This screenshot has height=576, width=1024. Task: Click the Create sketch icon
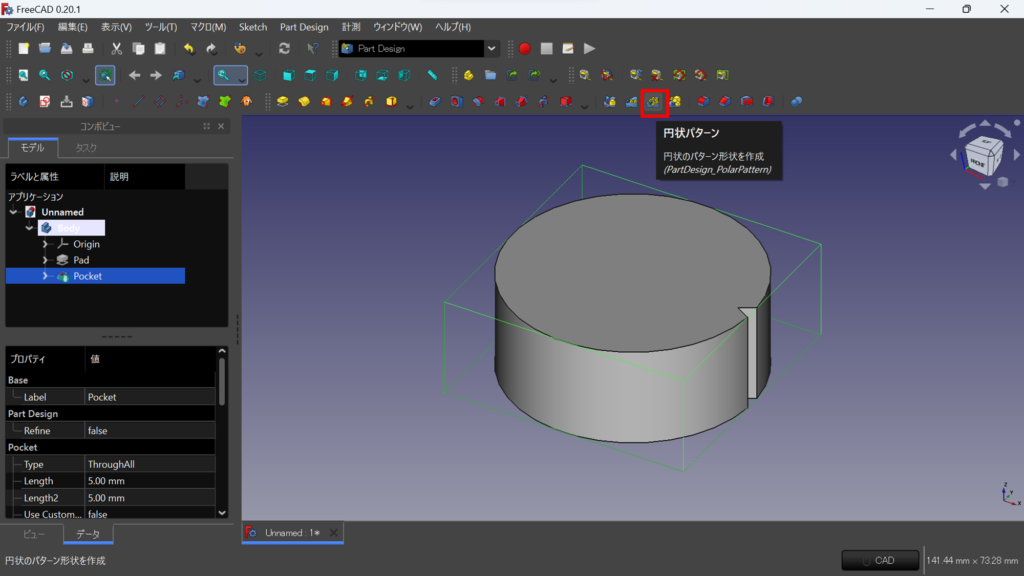coord(44,101)
